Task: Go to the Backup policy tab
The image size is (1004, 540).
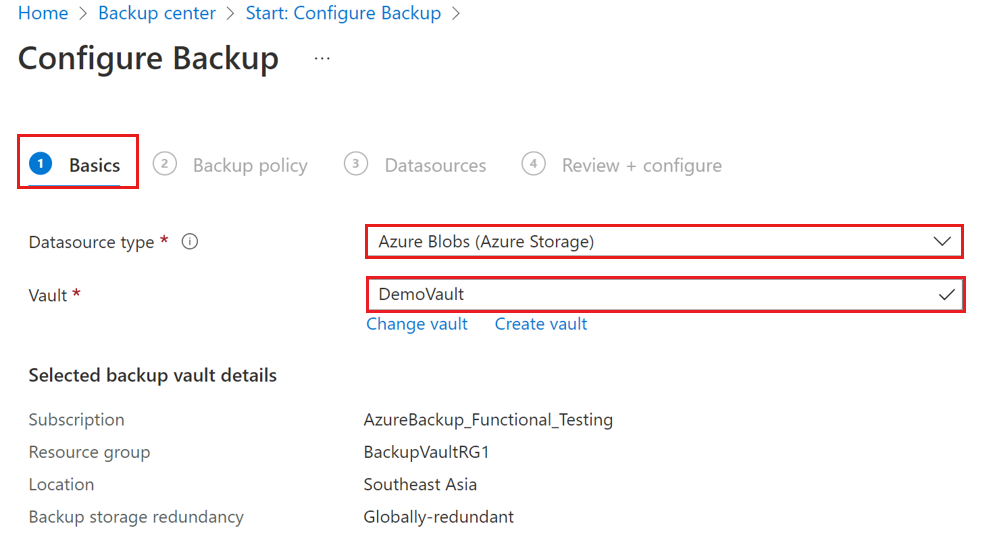Action: pos(250,165)
